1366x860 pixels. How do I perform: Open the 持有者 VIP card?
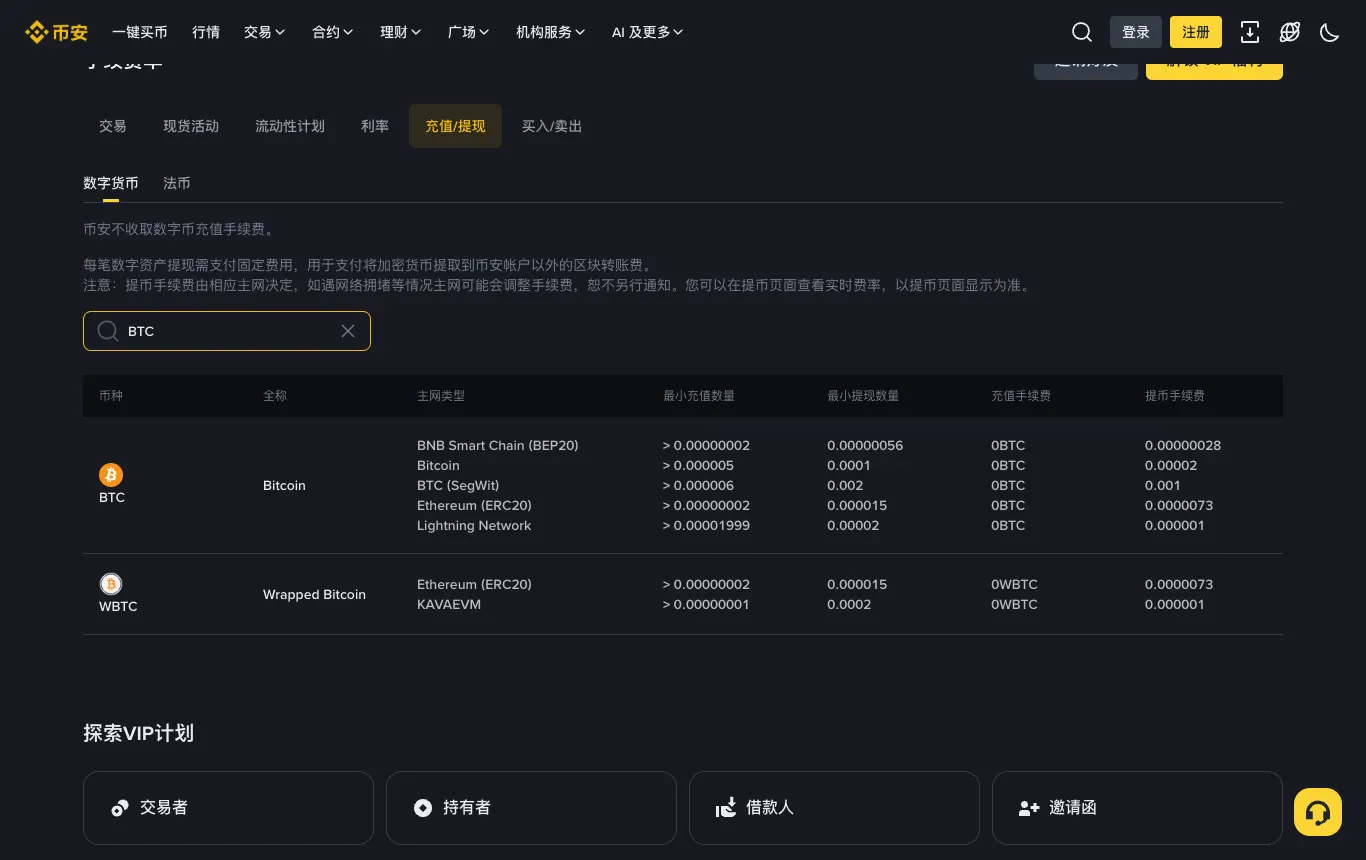(531, 808)
